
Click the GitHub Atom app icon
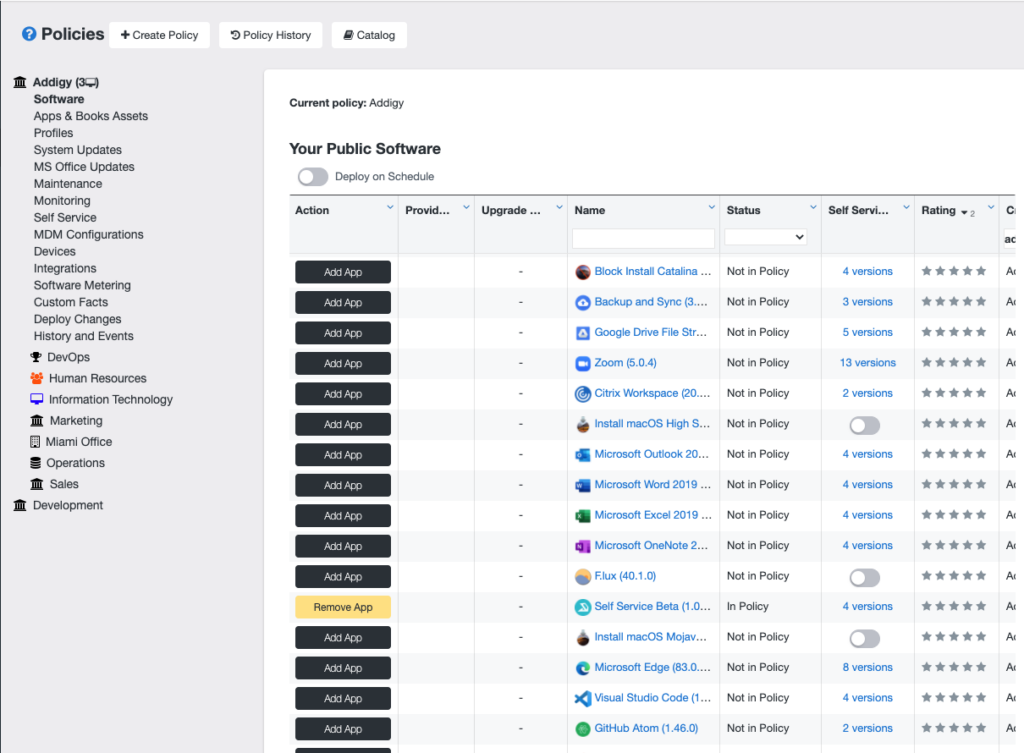583,729
